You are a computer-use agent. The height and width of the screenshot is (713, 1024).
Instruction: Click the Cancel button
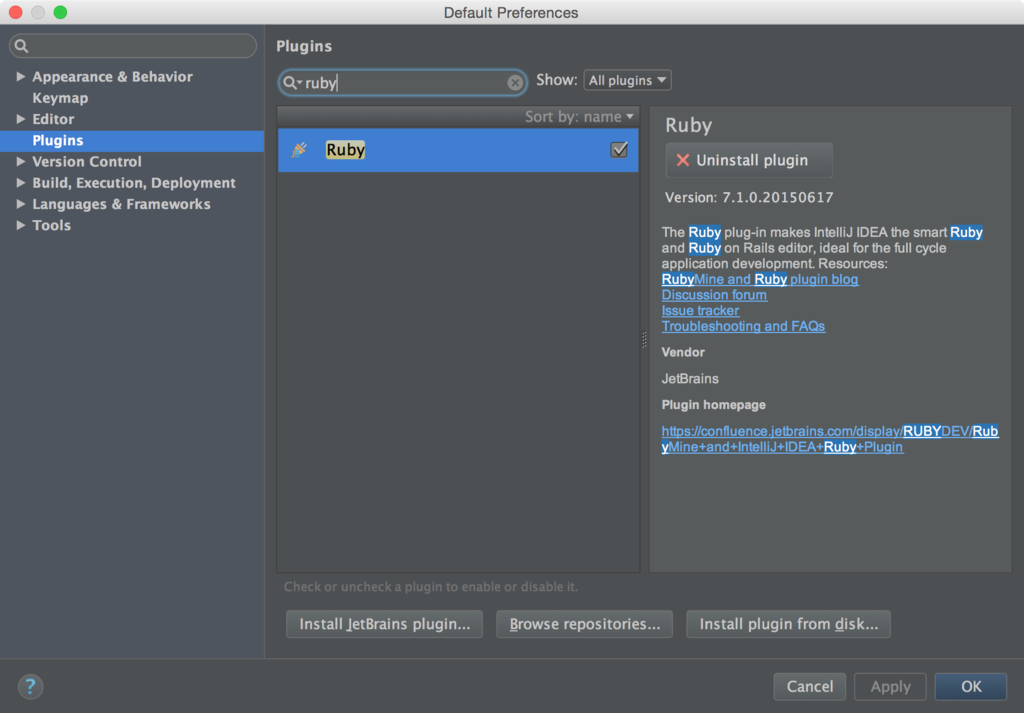[810, 686]
